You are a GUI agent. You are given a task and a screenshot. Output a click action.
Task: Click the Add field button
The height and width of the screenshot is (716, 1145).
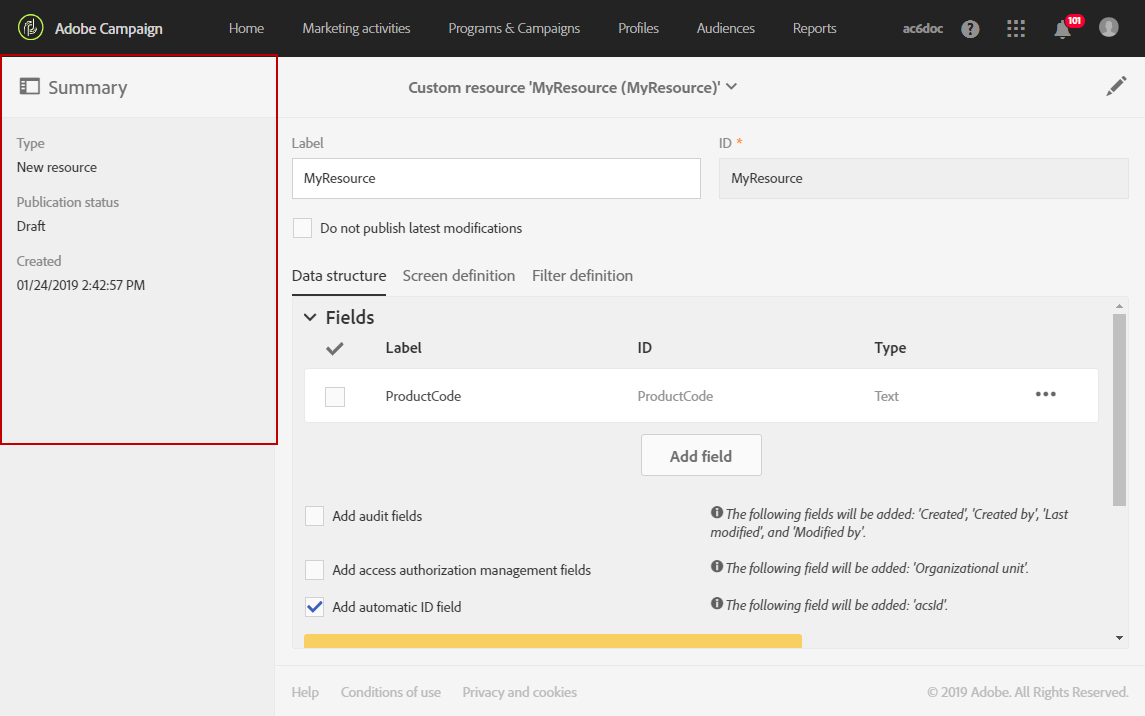coord(701,456)
